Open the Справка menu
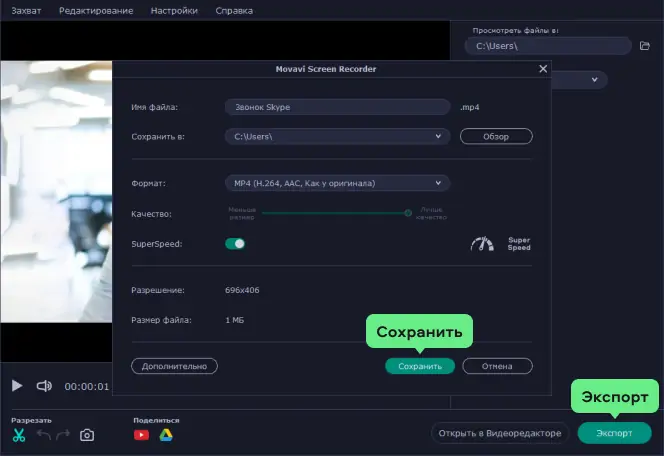The image size is (664, 456). click(234, 11)
